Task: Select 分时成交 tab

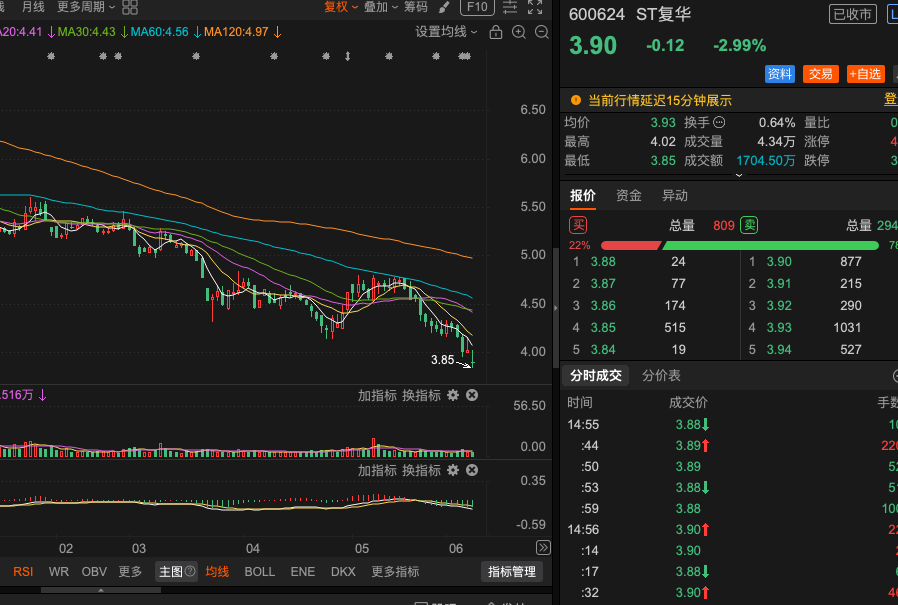Action: 596,376
